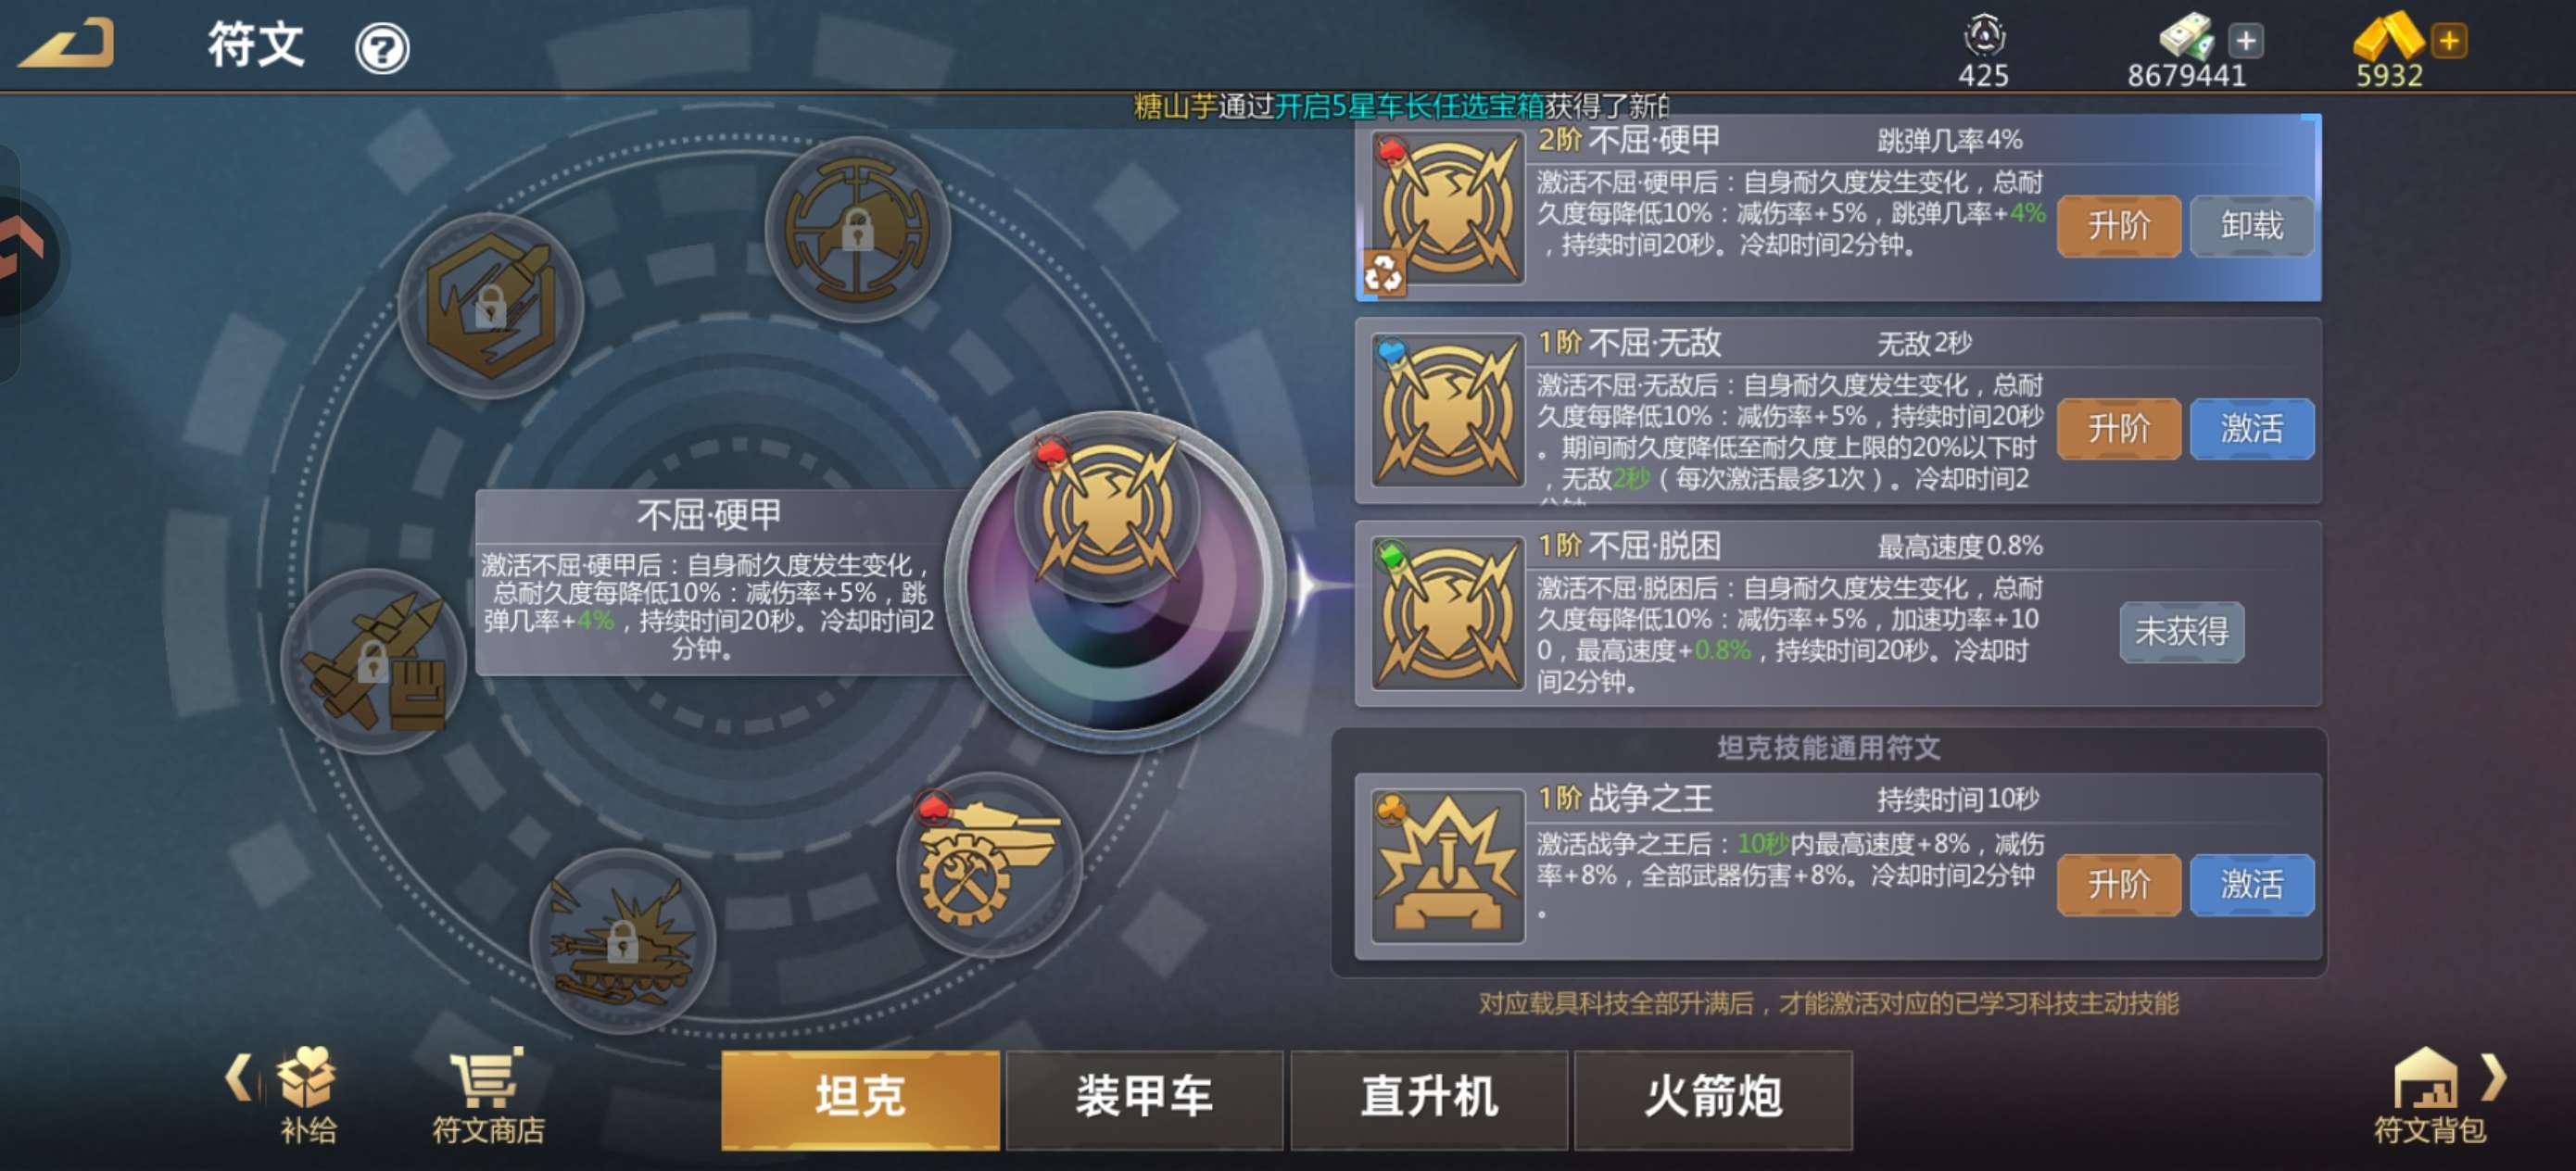This screenshot has height=1171, width=2576.
Task: Open the help question mark icon
Action: tap(382, 48)
